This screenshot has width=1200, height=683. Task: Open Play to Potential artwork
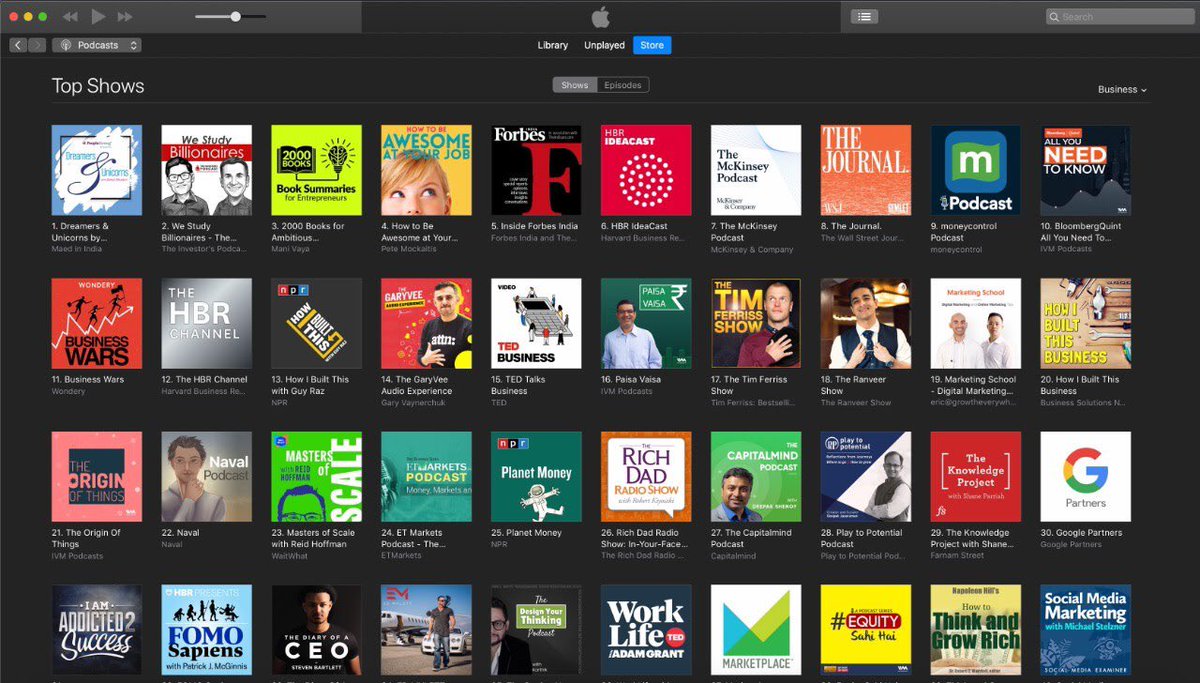click(x=866, y=477)
